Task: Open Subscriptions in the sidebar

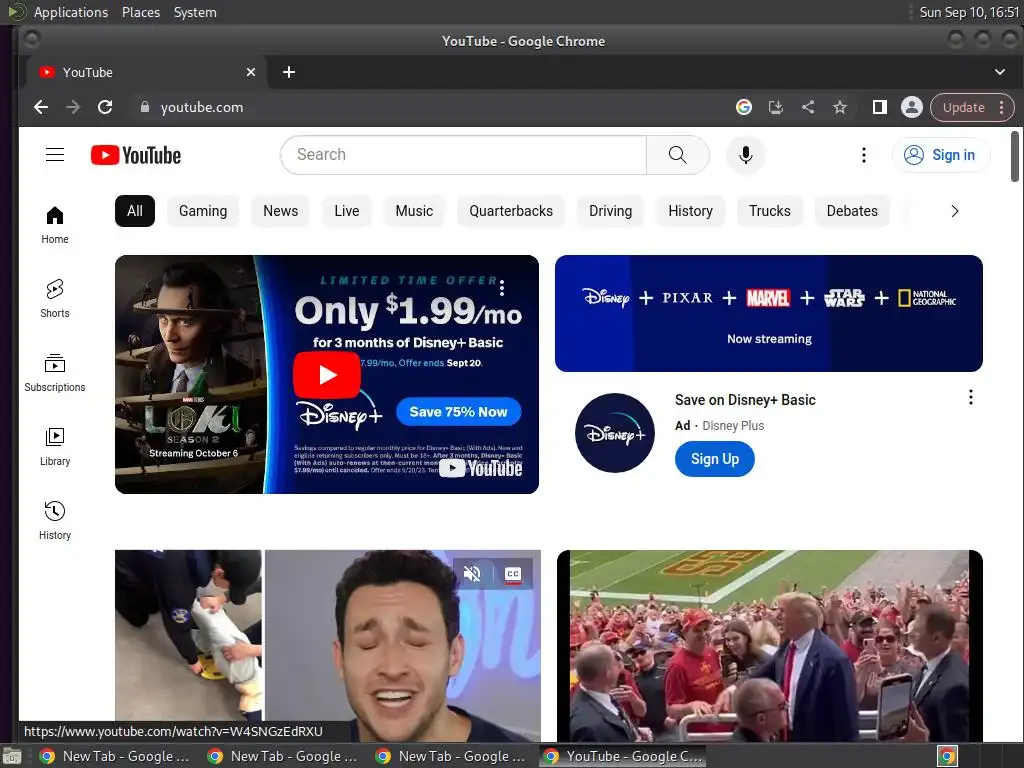Action: 55,373
